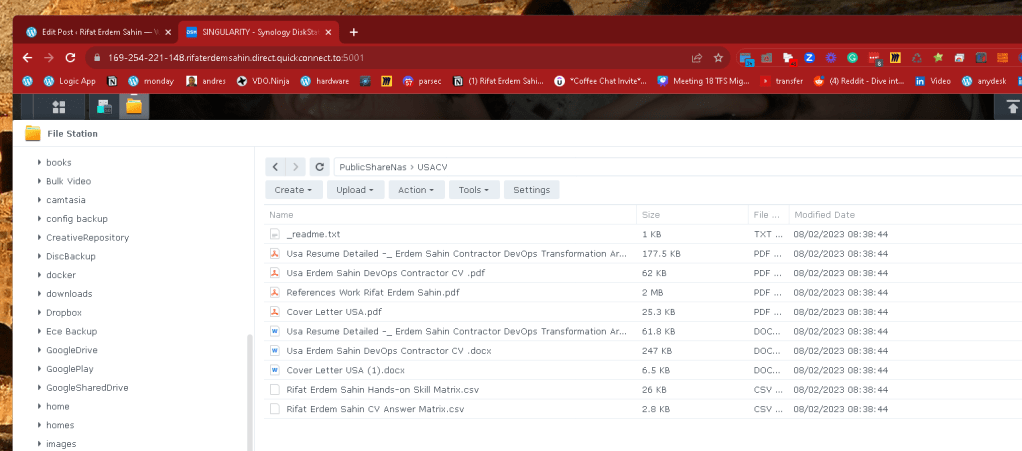The height and width of the screenshot is (451, 1022).
Task: Go back in File Station folder history
Action: point(275,167)
